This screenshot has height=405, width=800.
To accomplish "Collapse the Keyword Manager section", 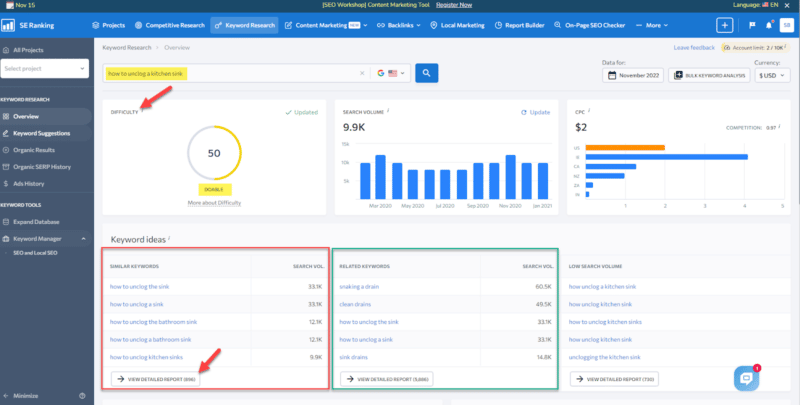I will 84,238.
